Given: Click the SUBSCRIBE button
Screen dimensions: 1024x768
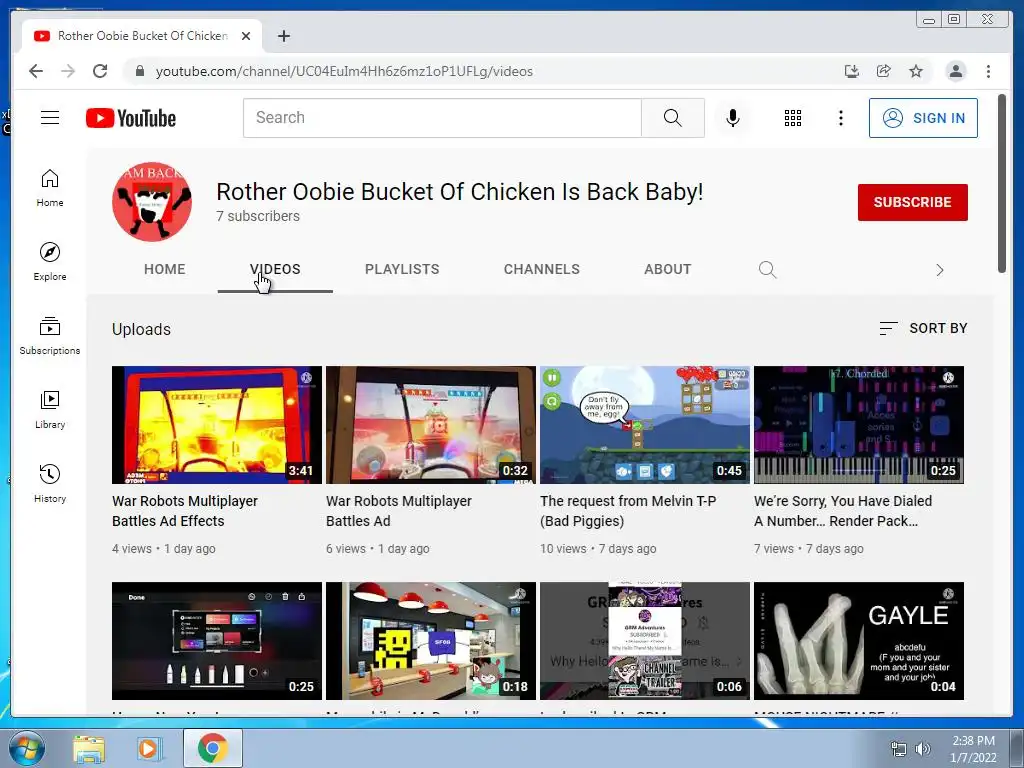Looking at the screenshot, I should (x=912, y=202).
